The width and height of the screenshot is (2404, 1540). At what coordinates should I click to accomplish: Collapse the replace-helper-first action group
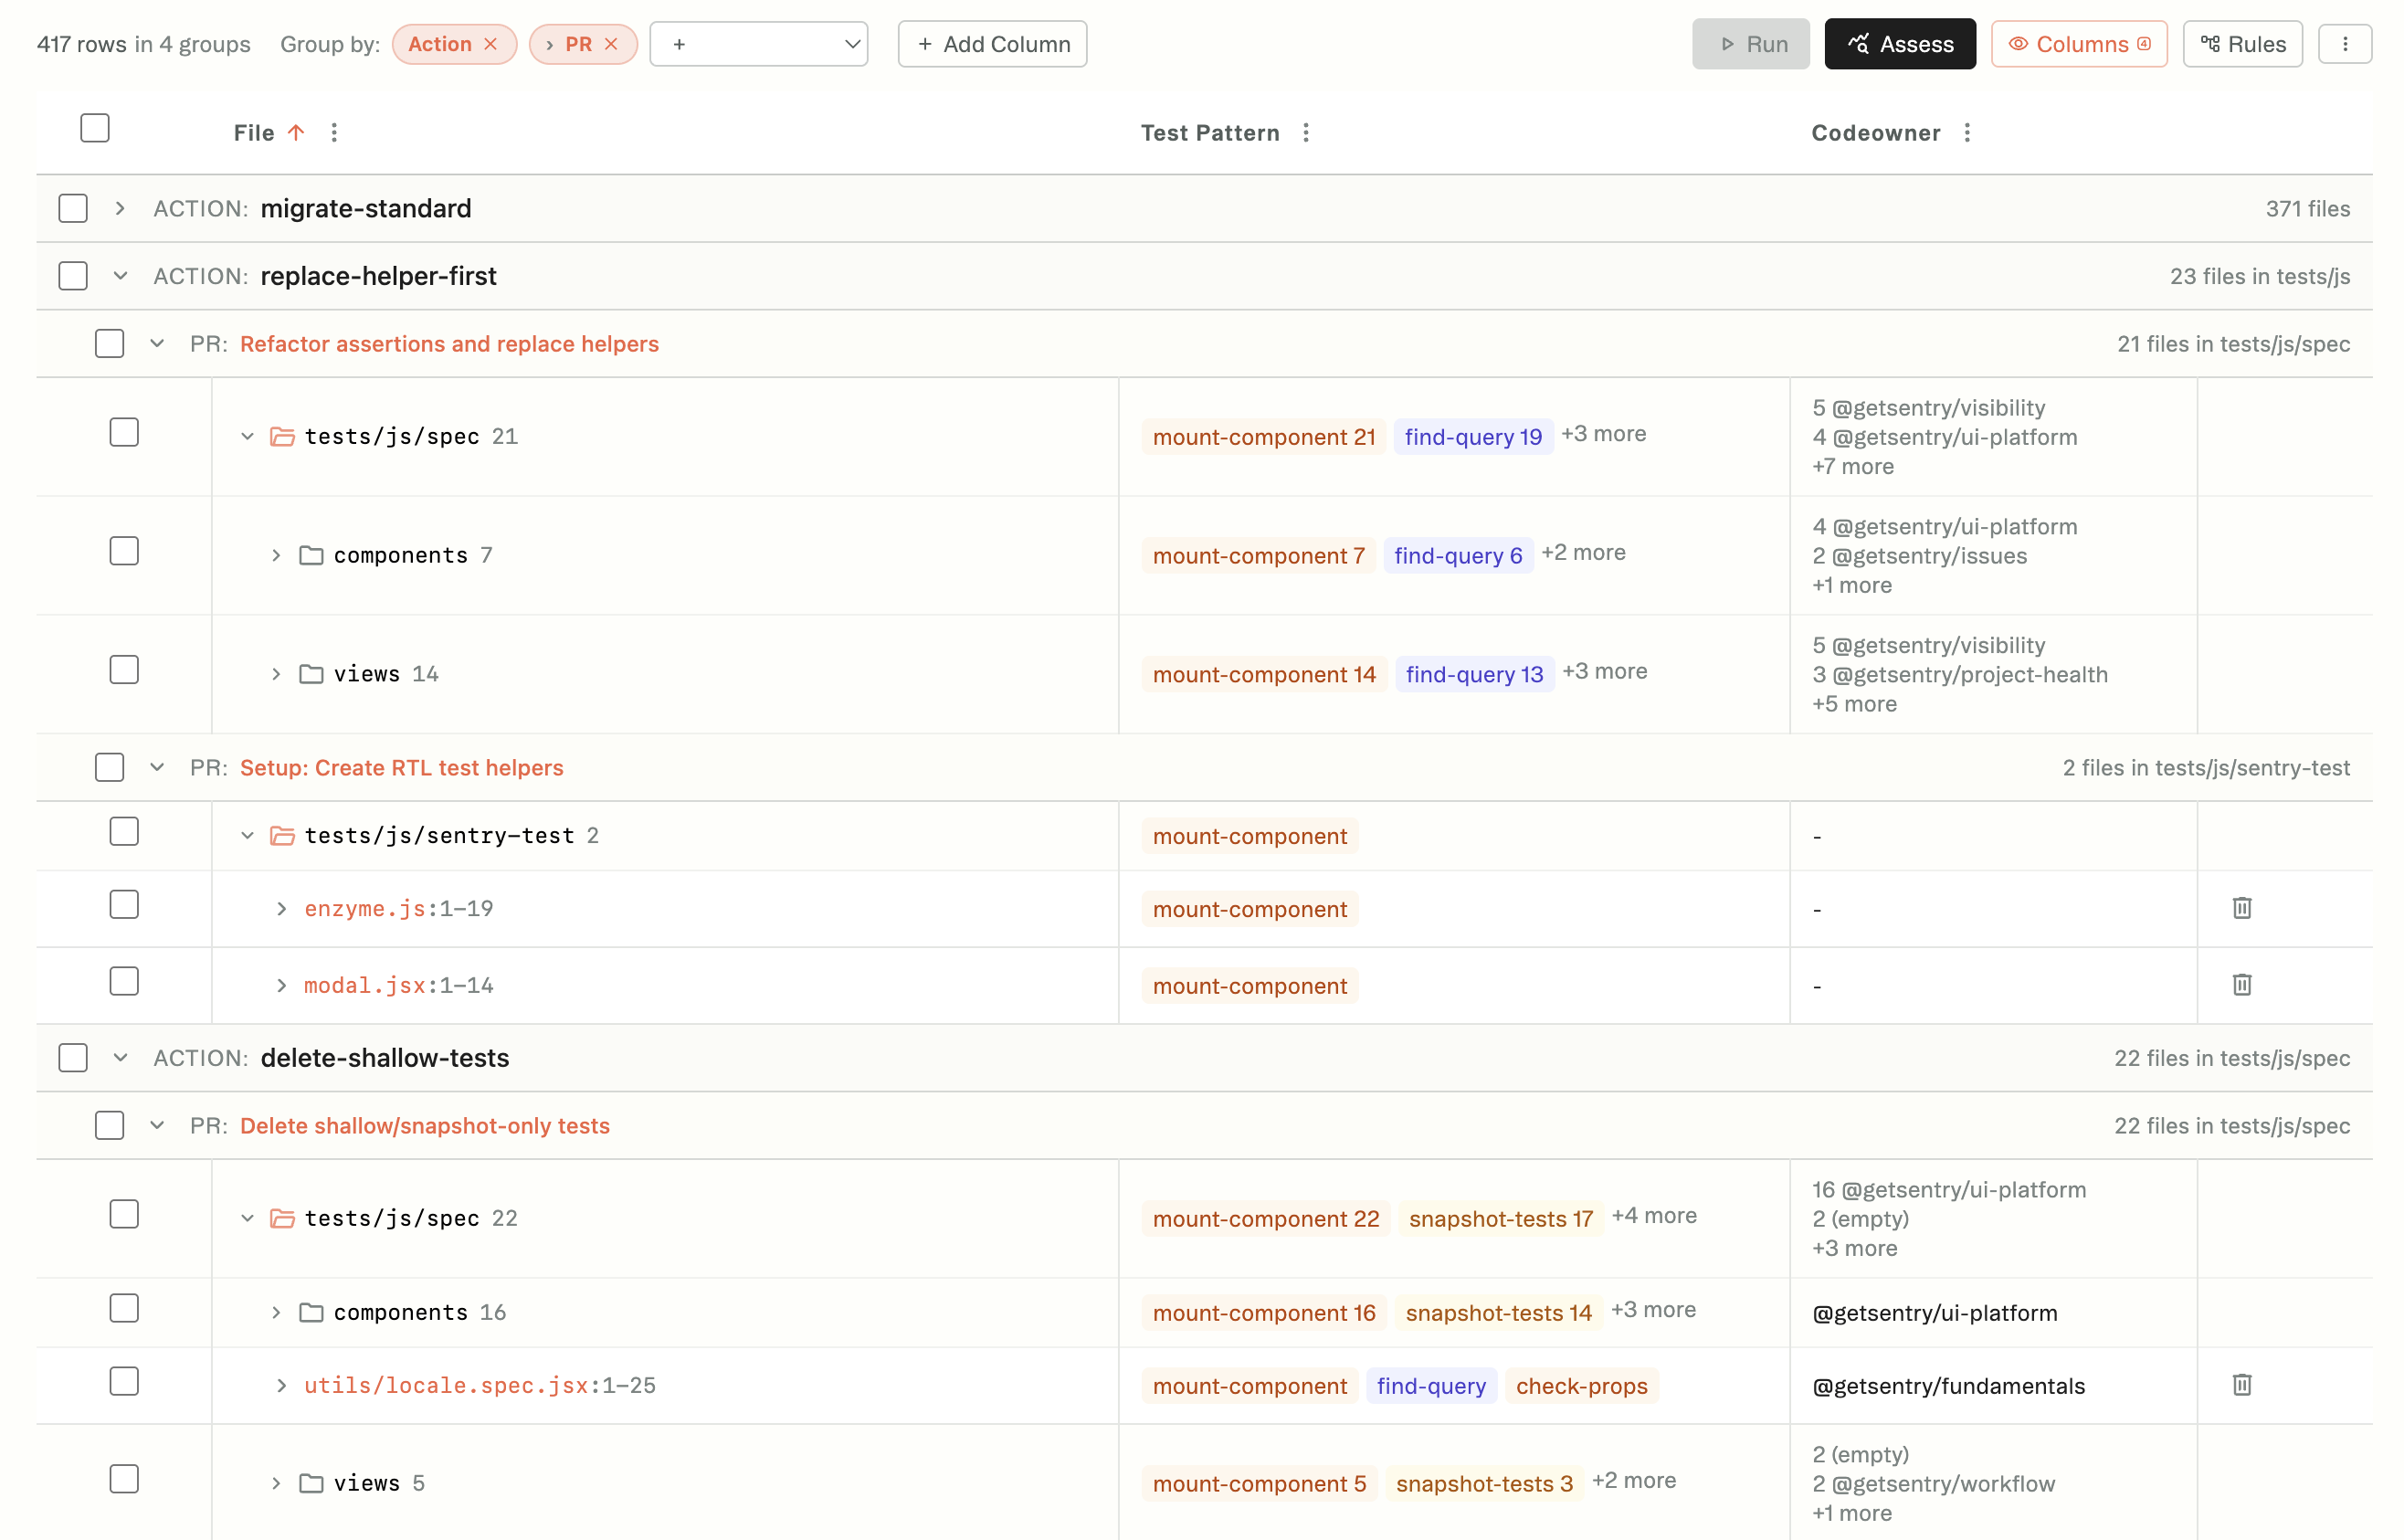click(x=121, y=275)
